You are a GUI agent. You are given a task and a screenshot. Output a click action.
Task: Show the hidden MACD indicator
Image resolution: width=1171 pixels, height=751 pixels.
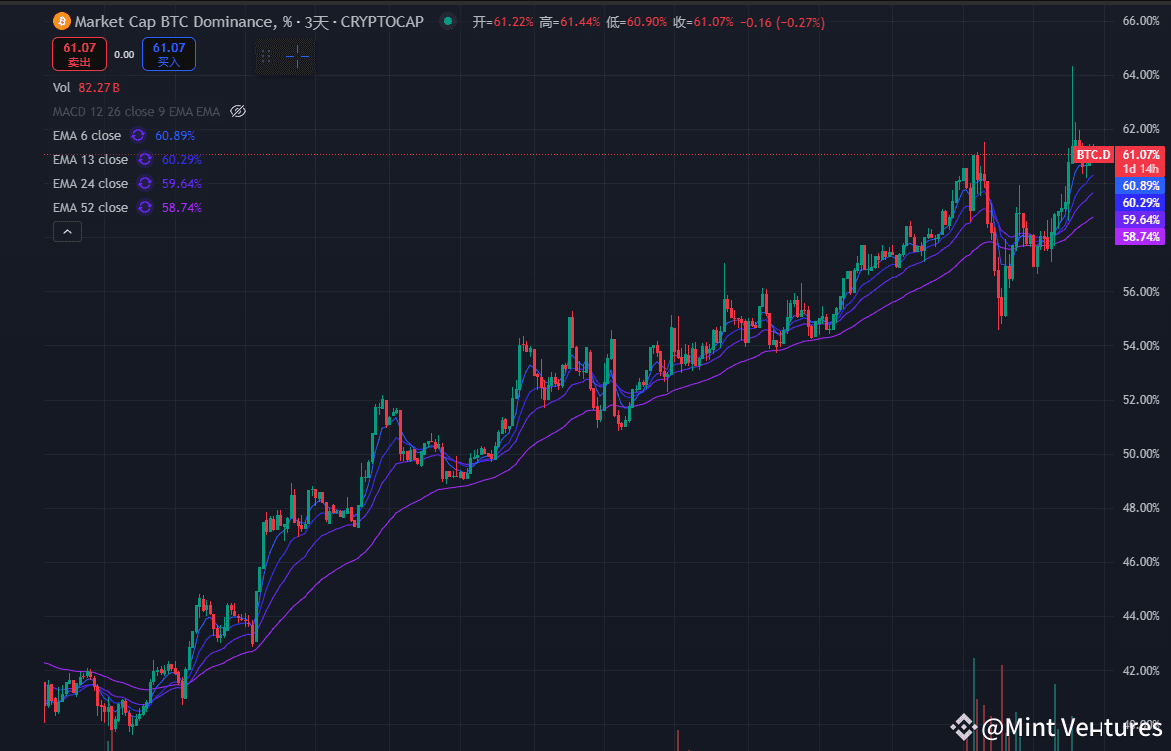click(x=237, y=111)
